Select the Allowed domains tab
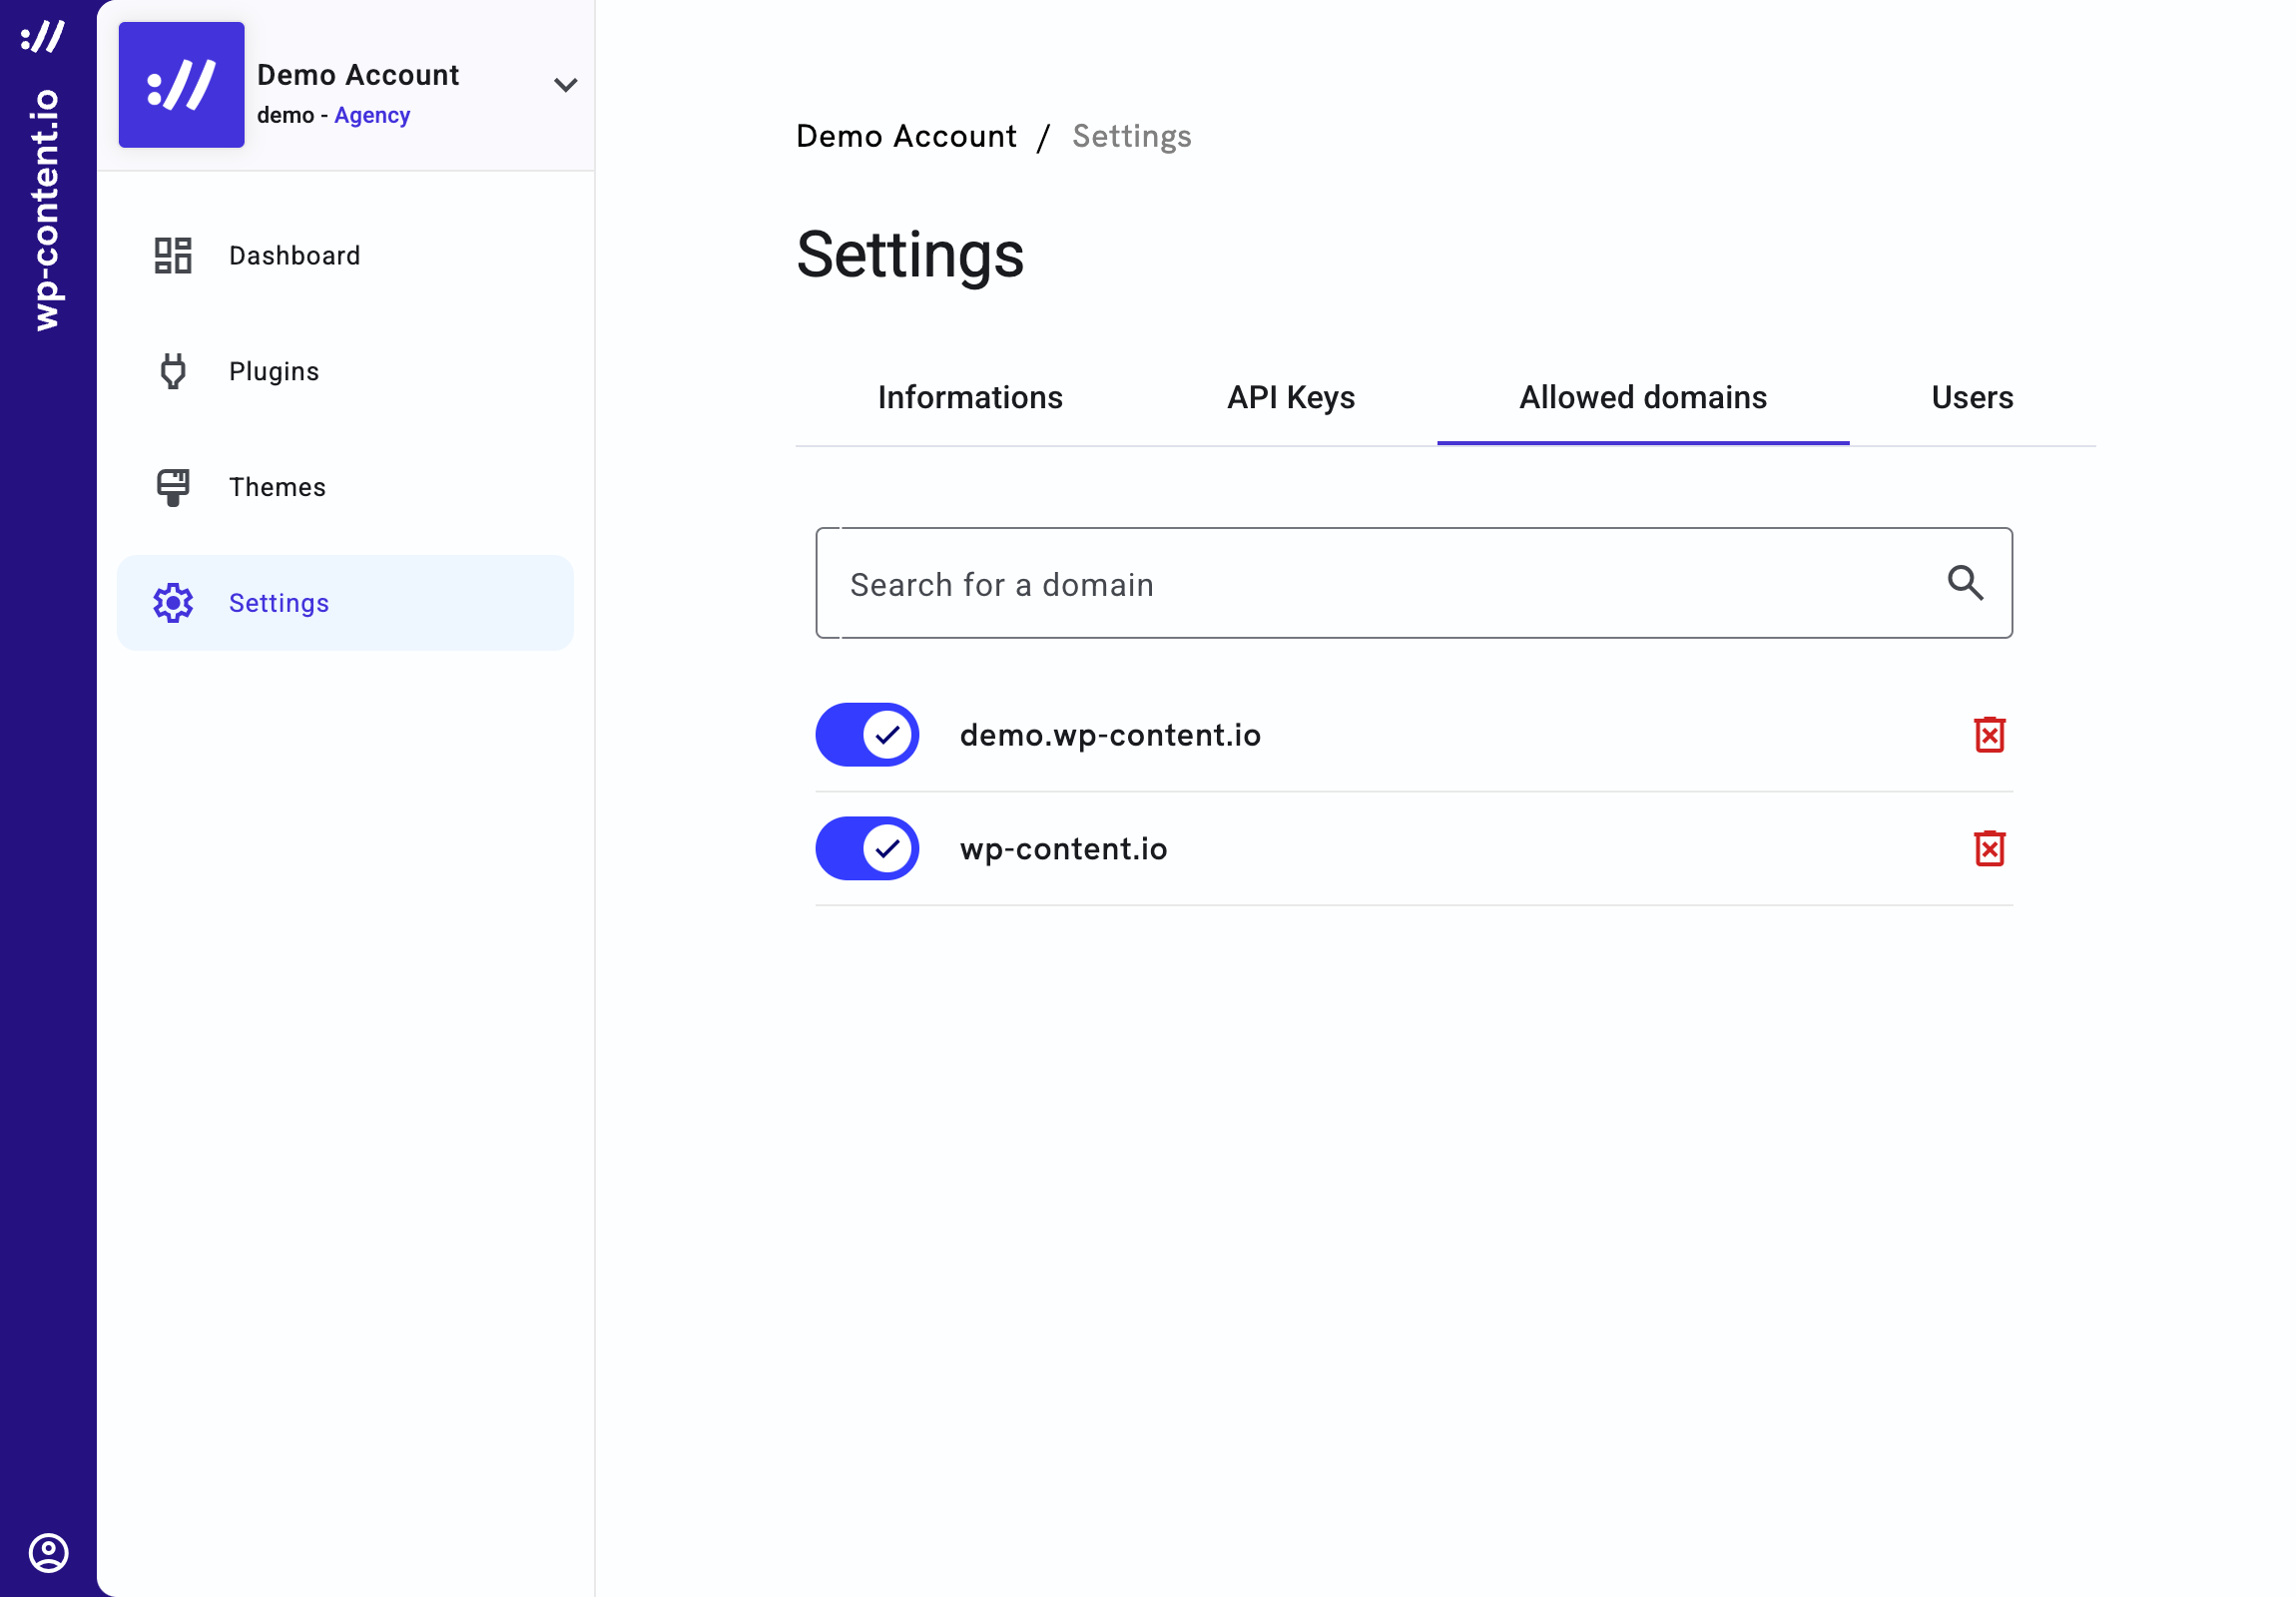The height and width of the screenshot is (1597, 2296). 1642,398
